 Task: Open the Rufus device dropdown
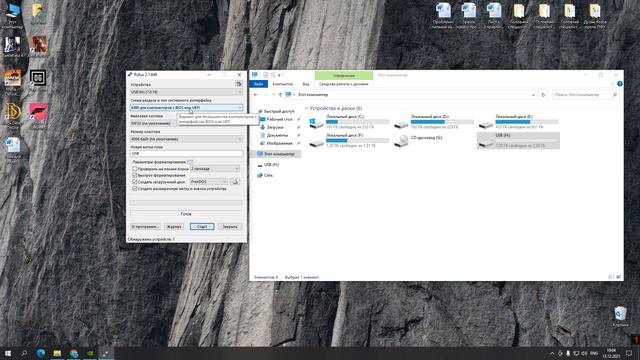pos(186,92)
